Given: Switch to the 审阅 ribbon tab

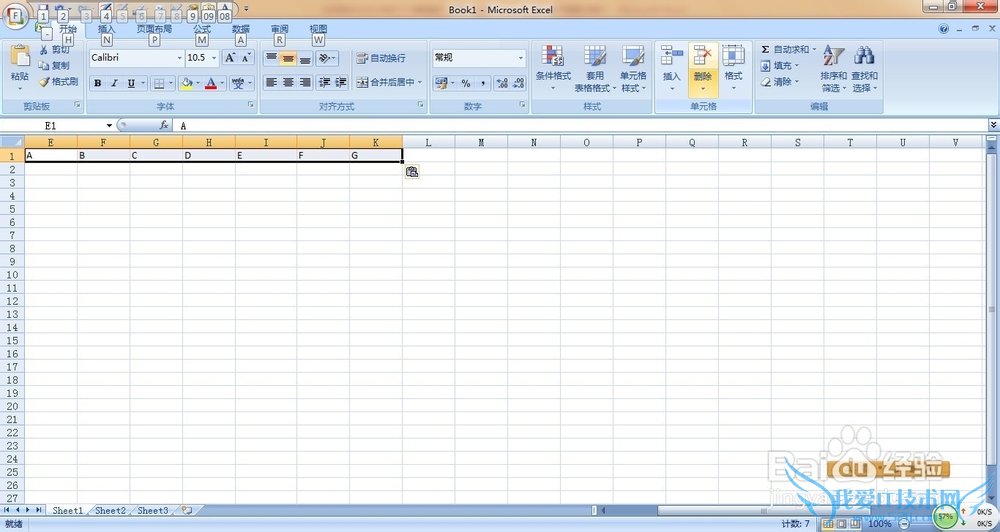Looking at the screenshot, I should point(279,29).
